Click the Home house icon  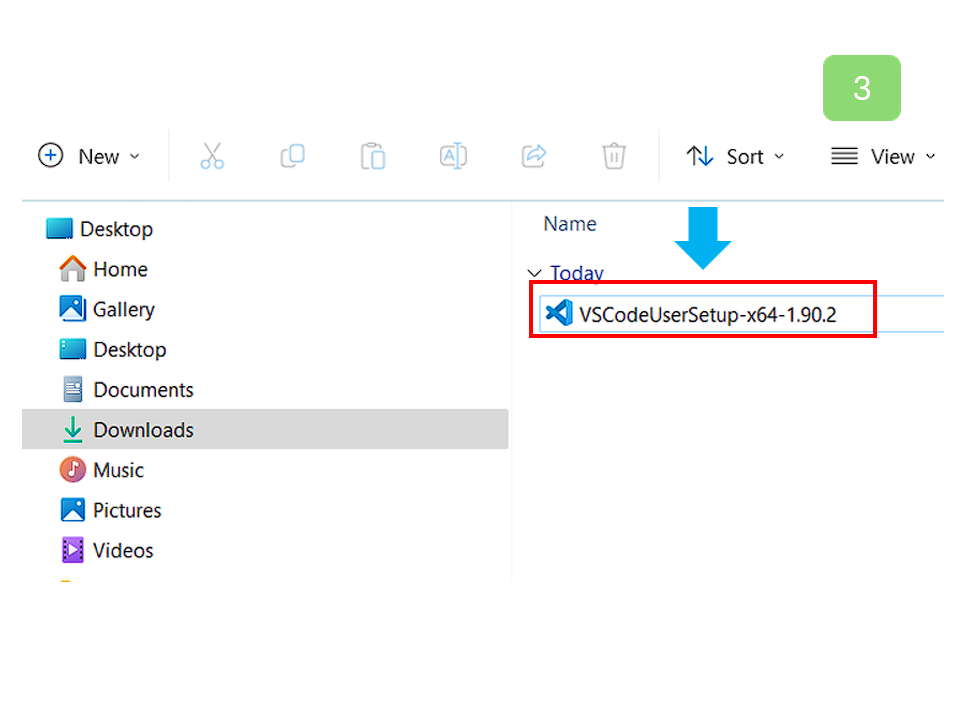click(x=72, y=268)
